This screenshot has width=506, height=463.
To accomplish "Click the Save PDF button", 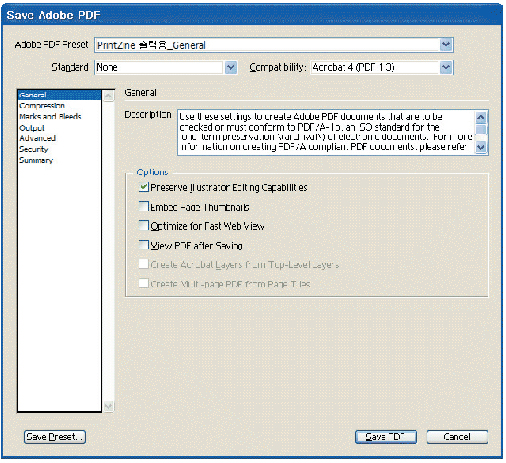I will [x=386, y=437].
